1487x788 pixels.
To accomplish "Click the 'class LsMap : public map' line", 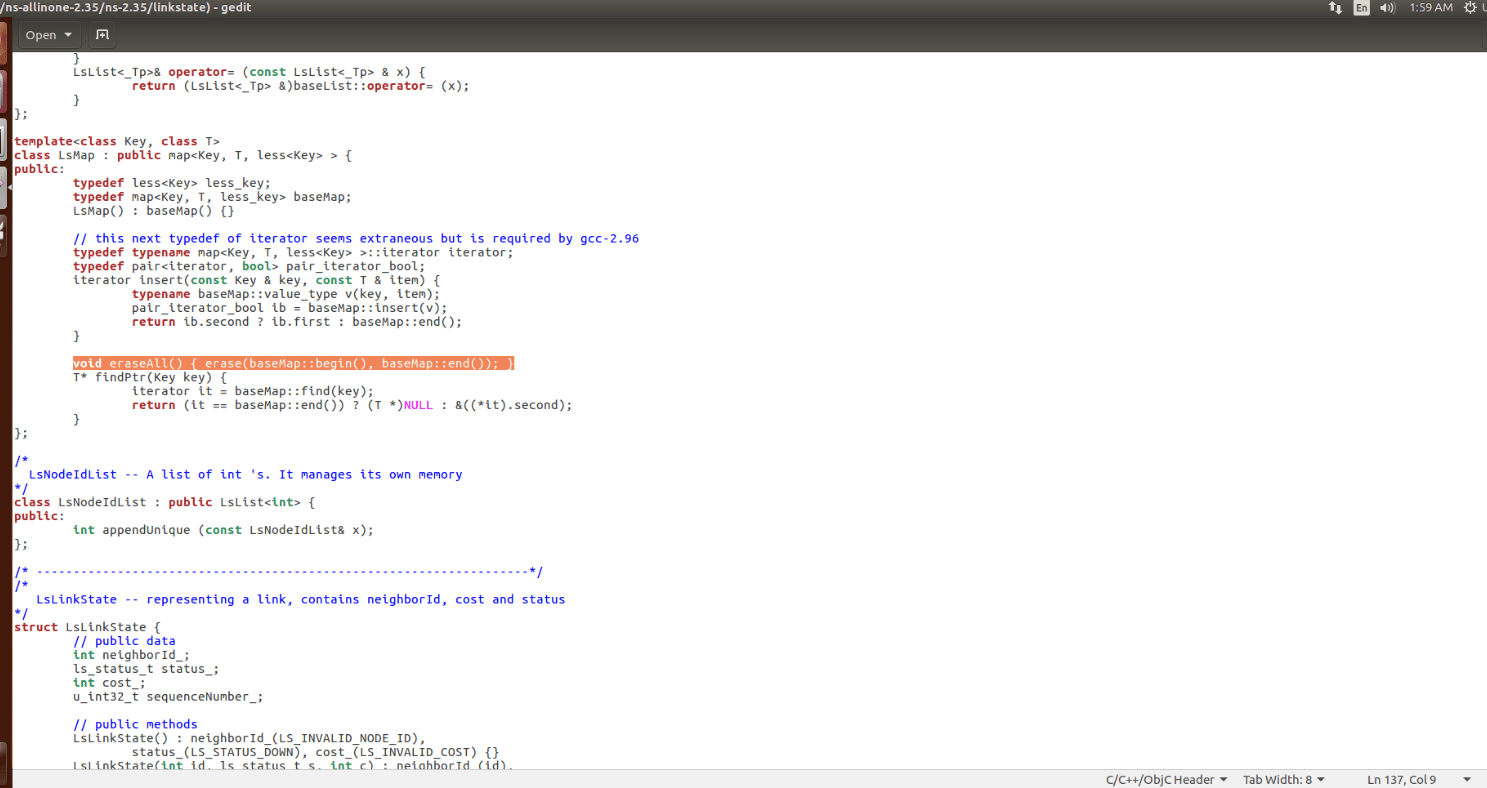I will (183, 155).
